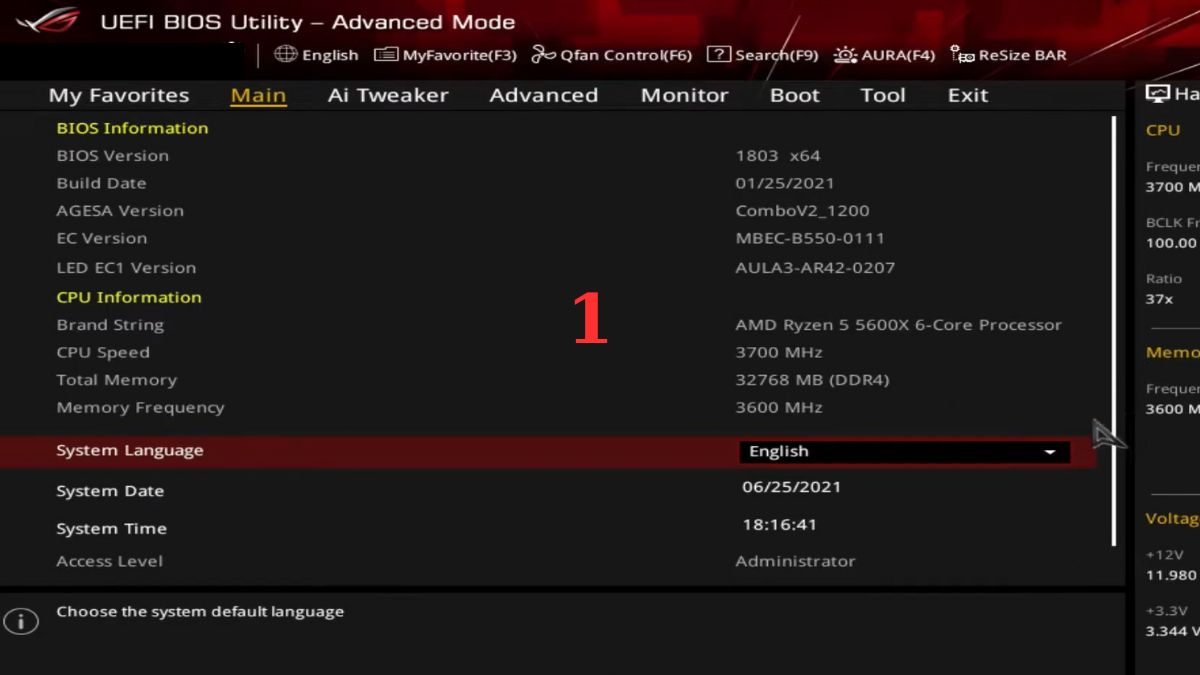Click the BIOS version value 1803 x64

[778, 156]
